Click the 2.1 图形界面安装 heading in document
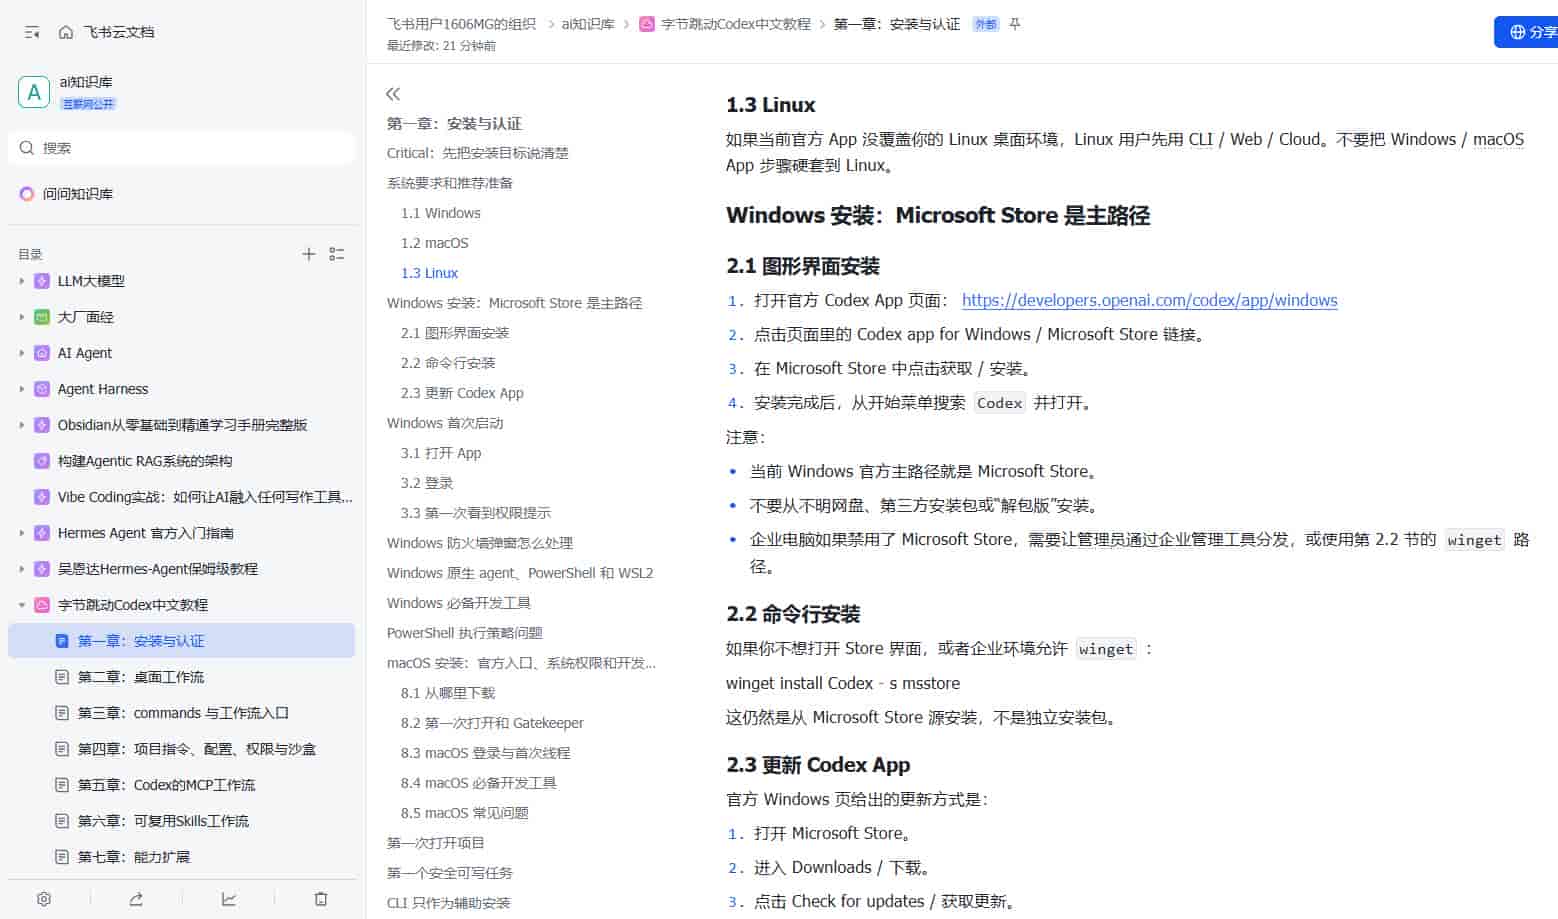1558x919 pixels. pos(803,266)
